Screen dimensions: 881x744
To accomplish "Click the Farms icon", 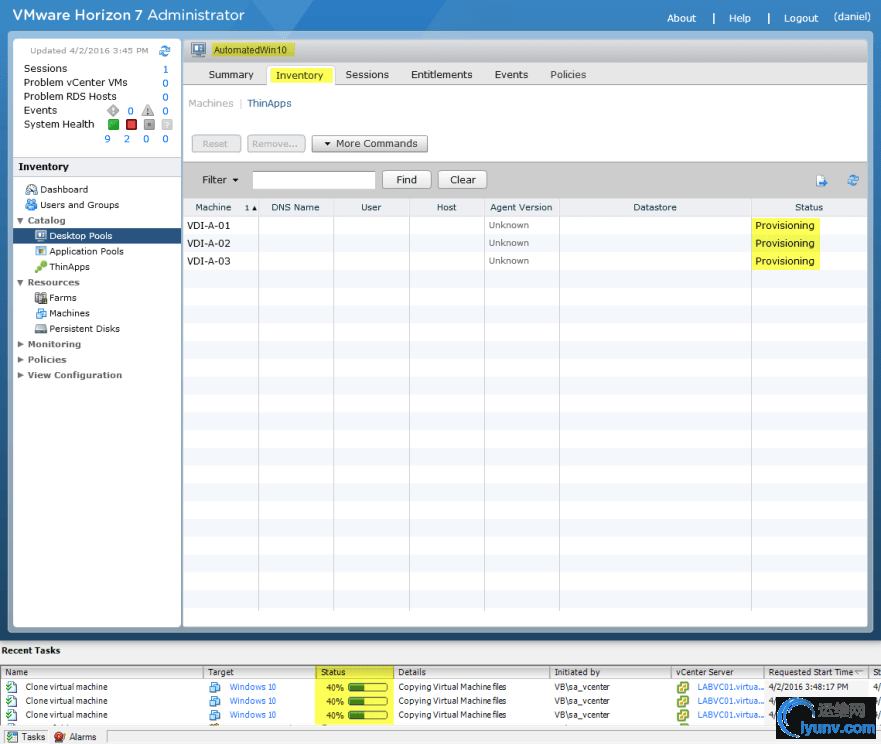I will 41,297.
